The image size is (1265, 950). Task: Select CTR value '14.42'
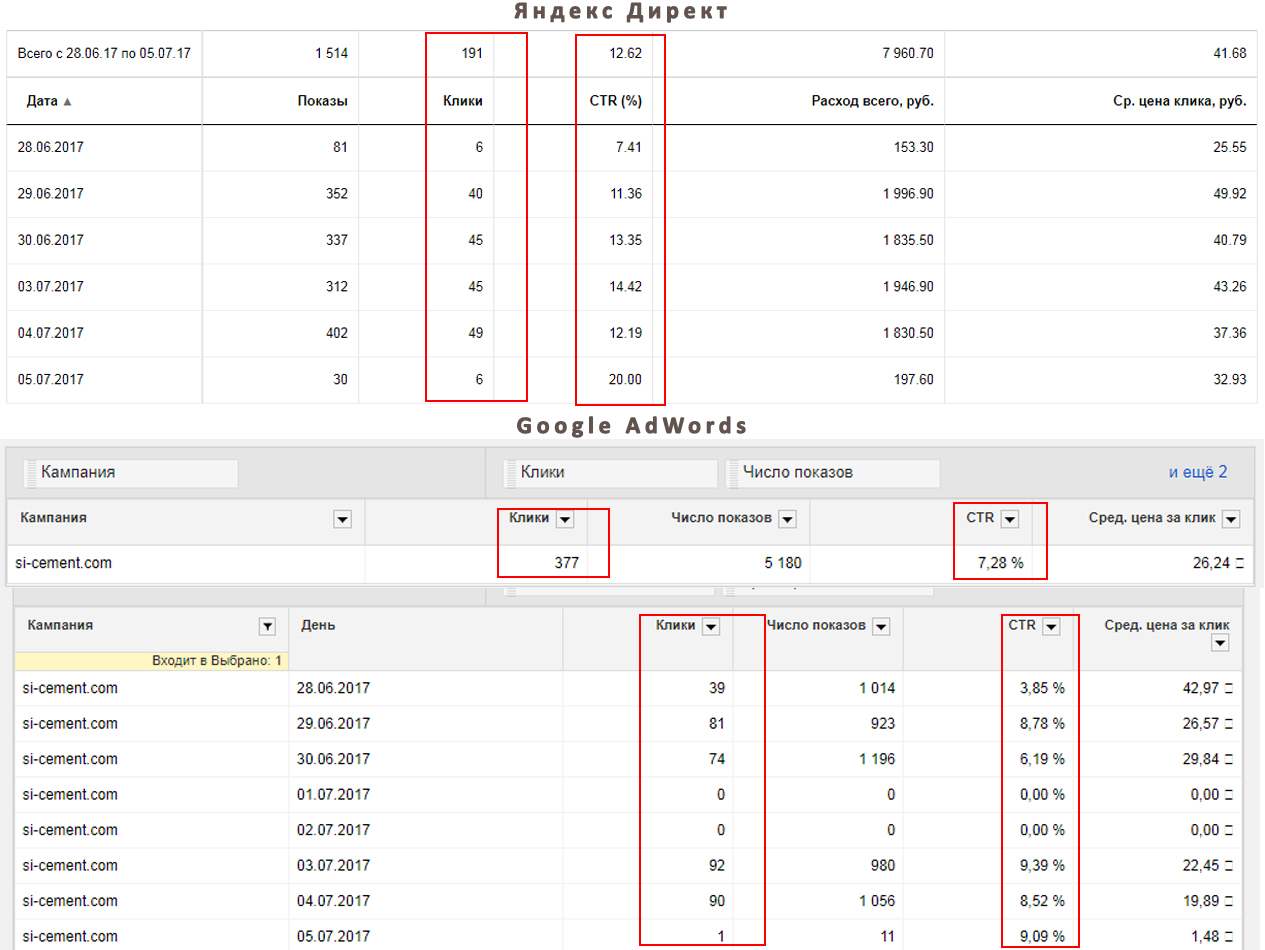point(627,287)
